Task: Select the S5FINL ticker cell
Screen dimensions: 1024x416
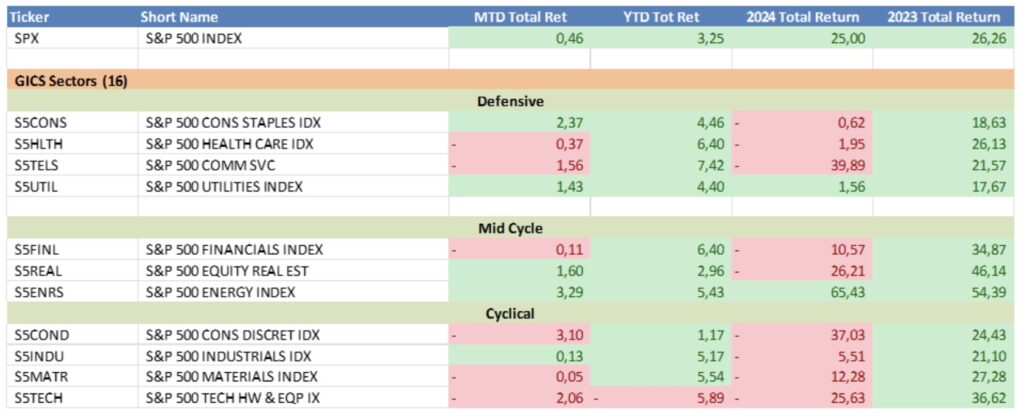Action: coord(37,249)
